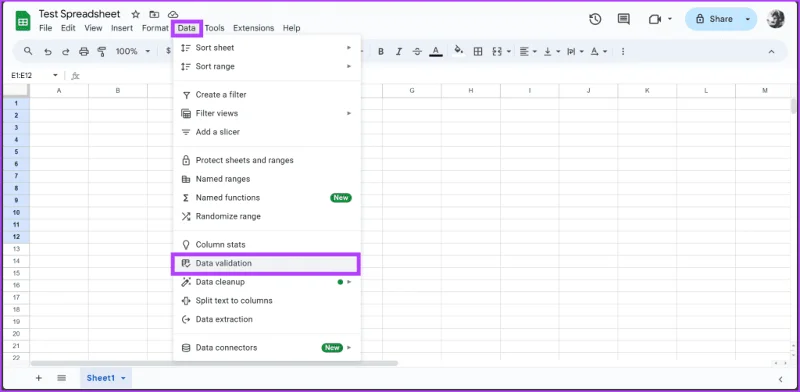The height and width of the screenshot is (392, 800).
Task: Open the View menu
Action: 93,28
